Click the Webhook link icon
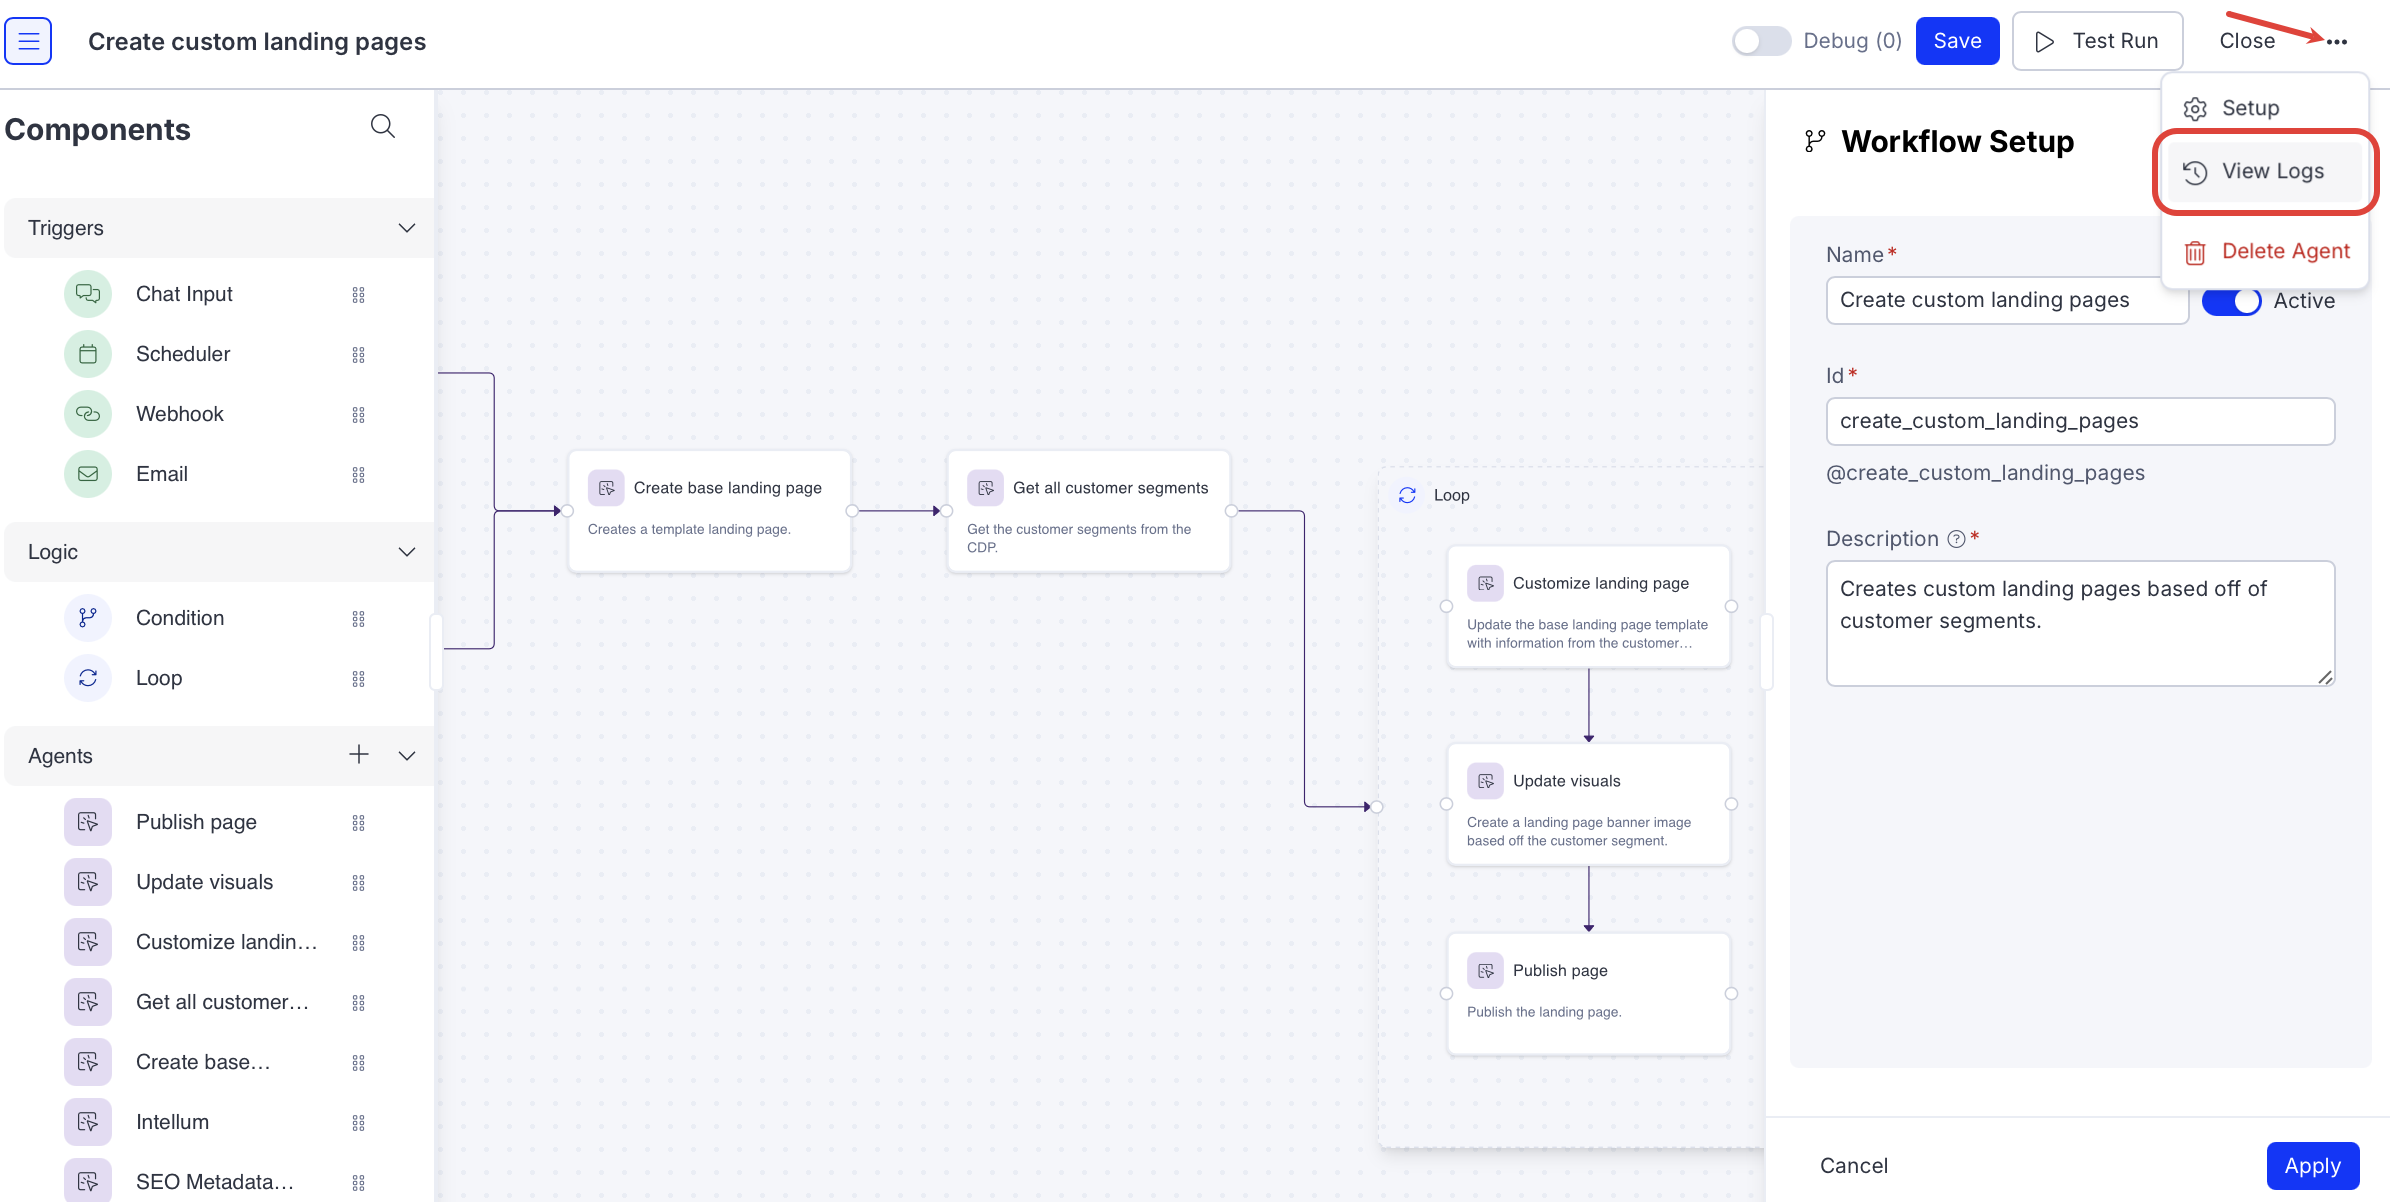 [88, 414]
